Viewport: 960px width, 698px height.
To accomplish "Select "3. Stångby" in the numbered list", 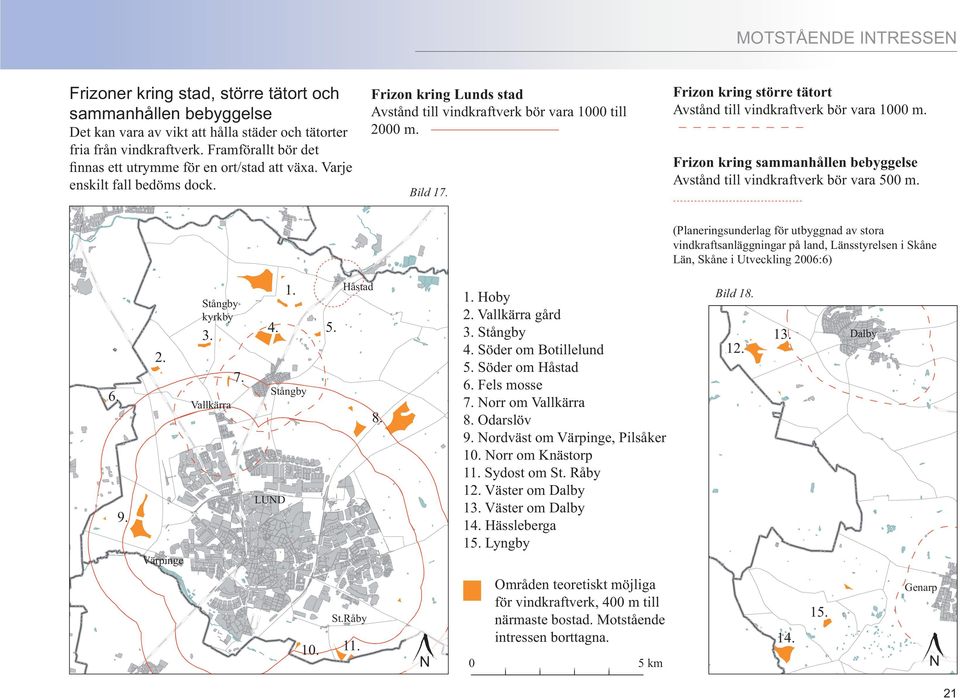I will pos(495,332).
